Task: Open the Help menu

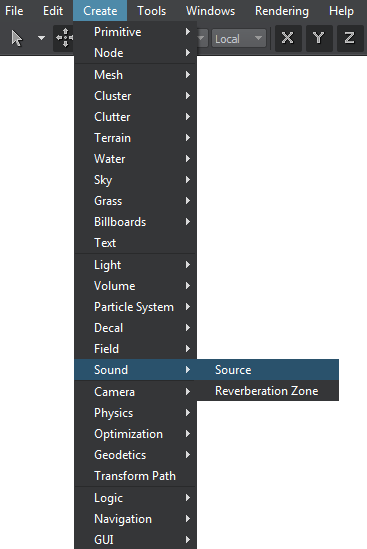Action: (x=341, y=11)
